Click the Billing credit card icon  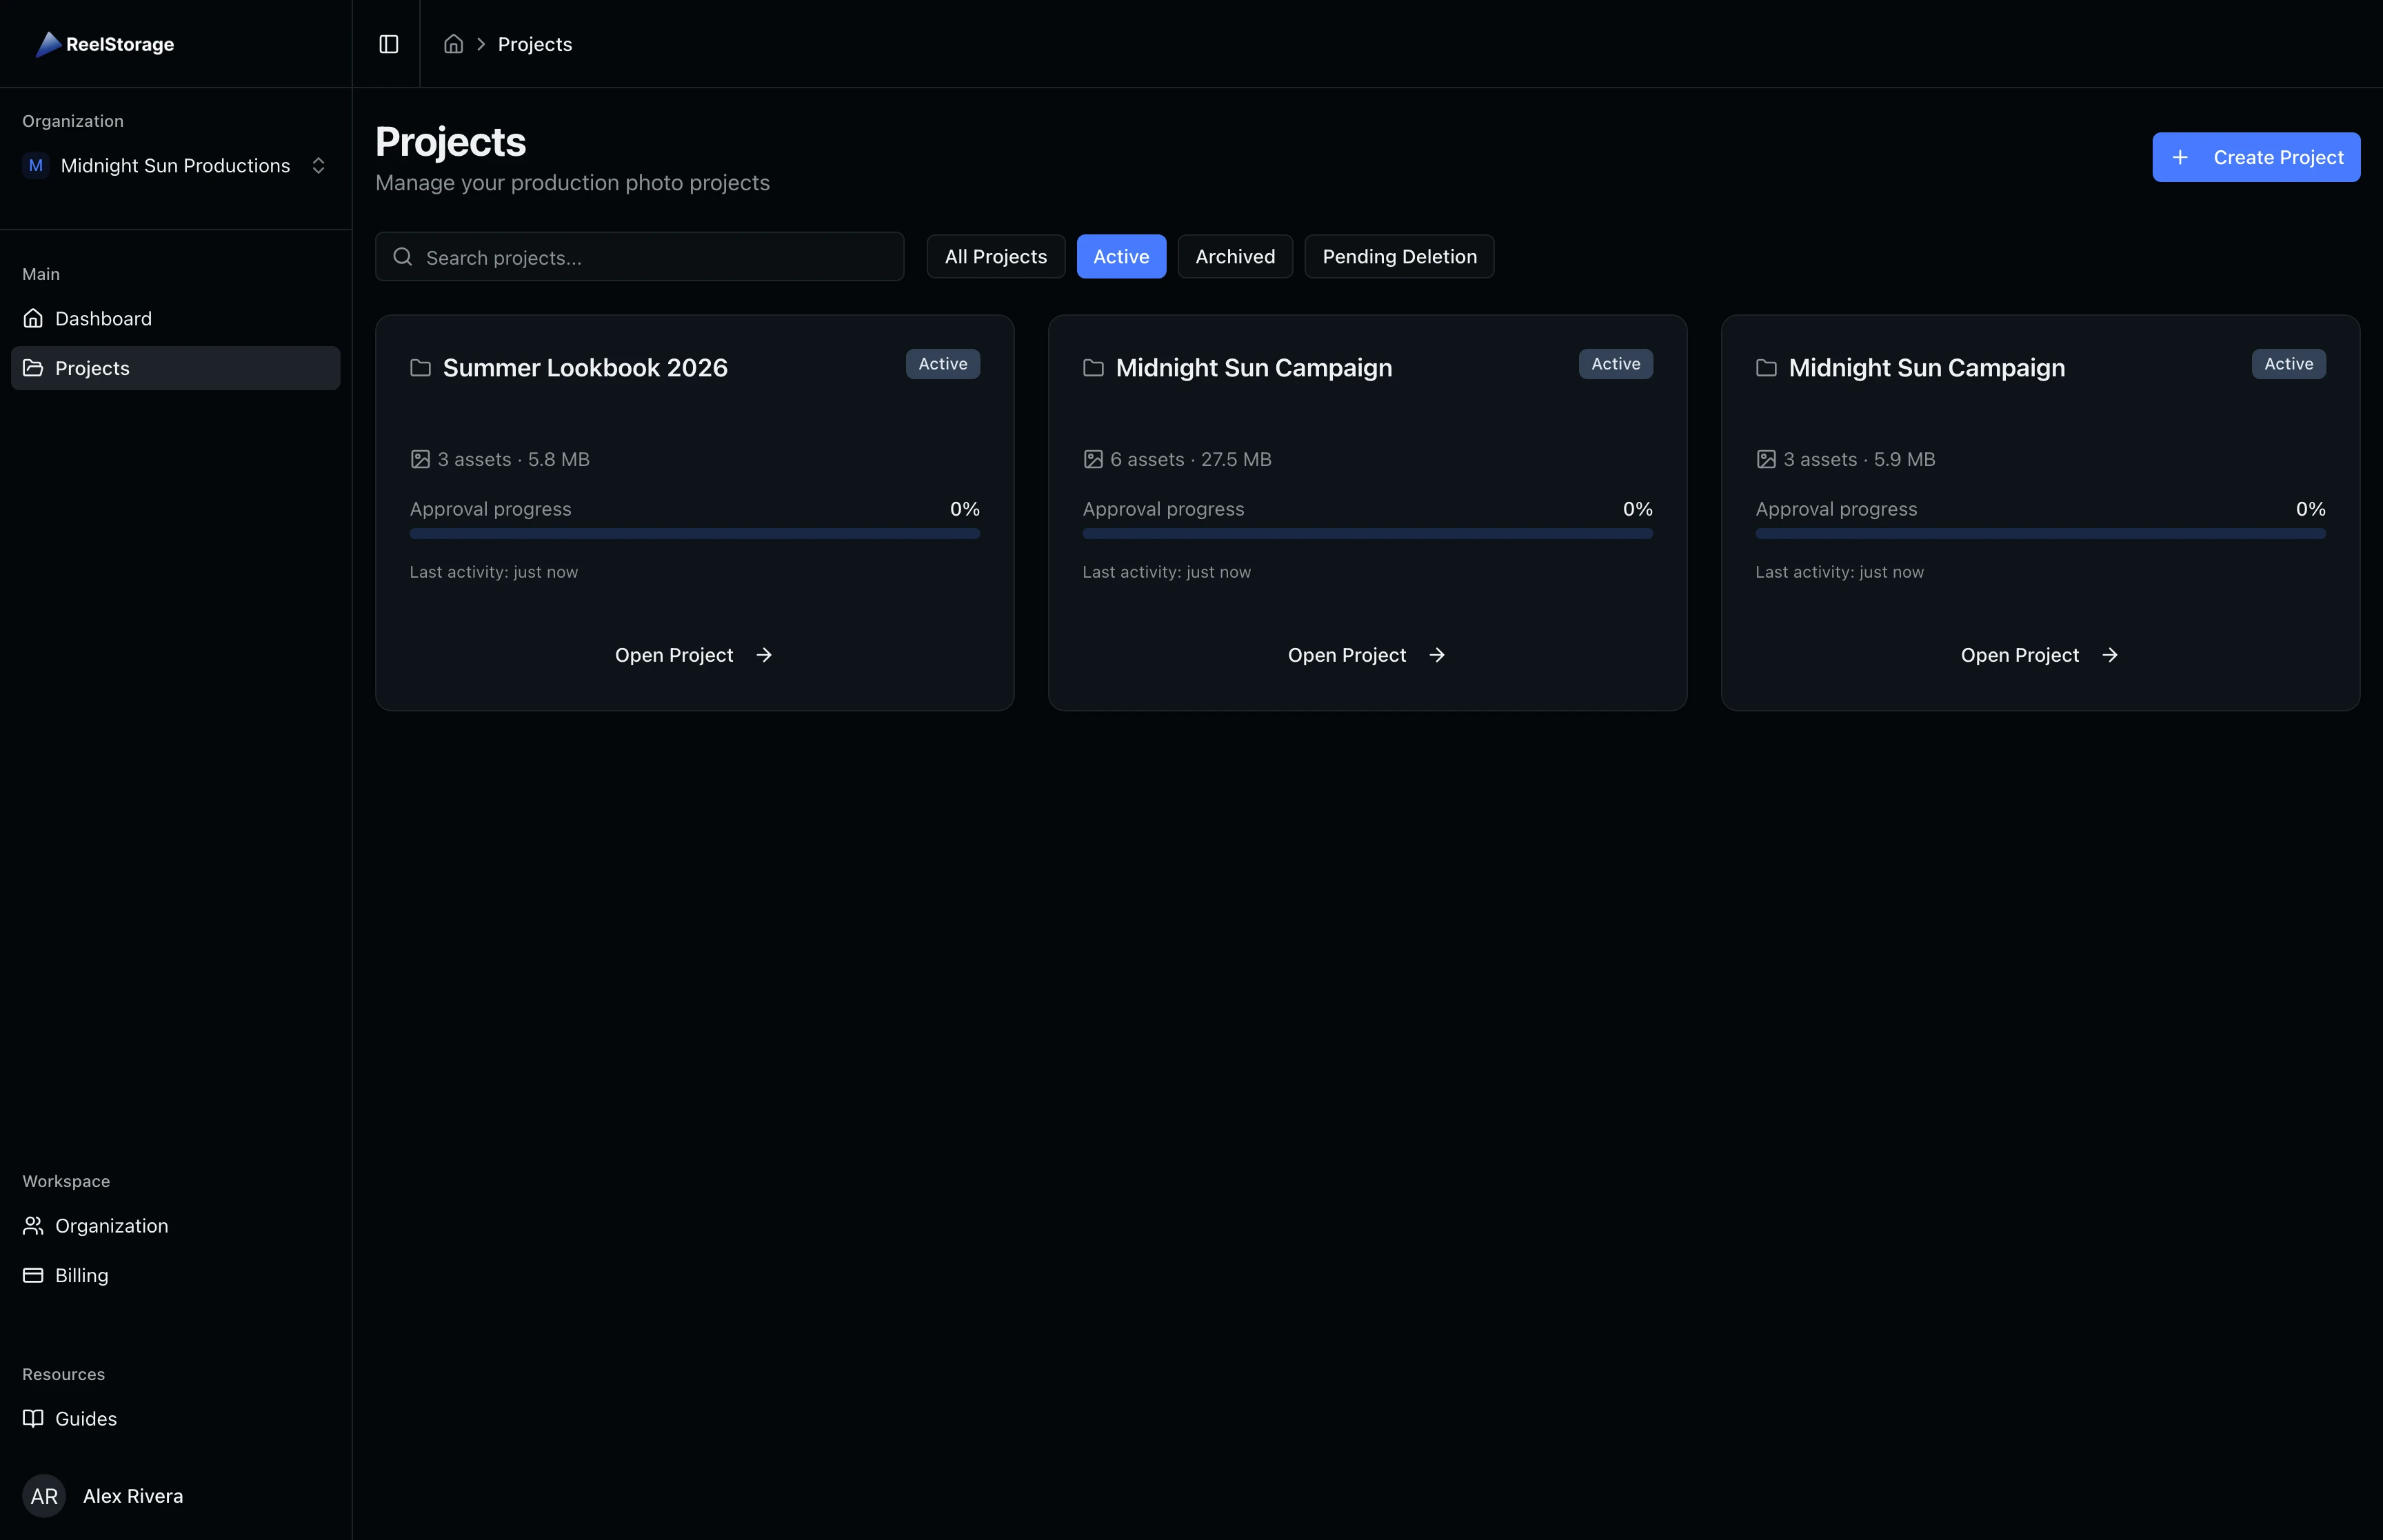click(33, 1275)
